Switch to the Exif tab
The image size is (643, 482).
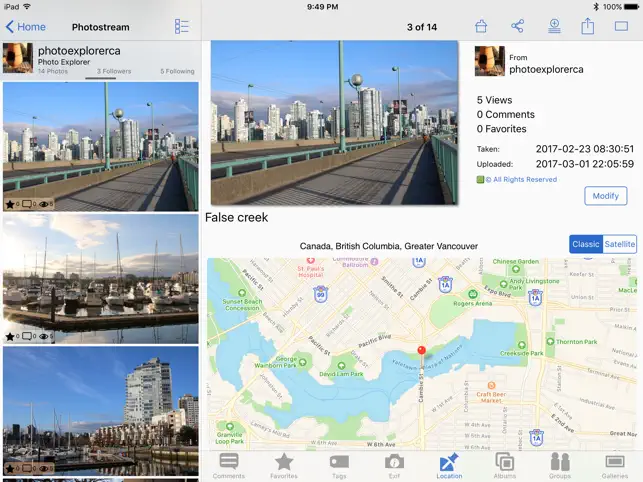tap(394, 466)
